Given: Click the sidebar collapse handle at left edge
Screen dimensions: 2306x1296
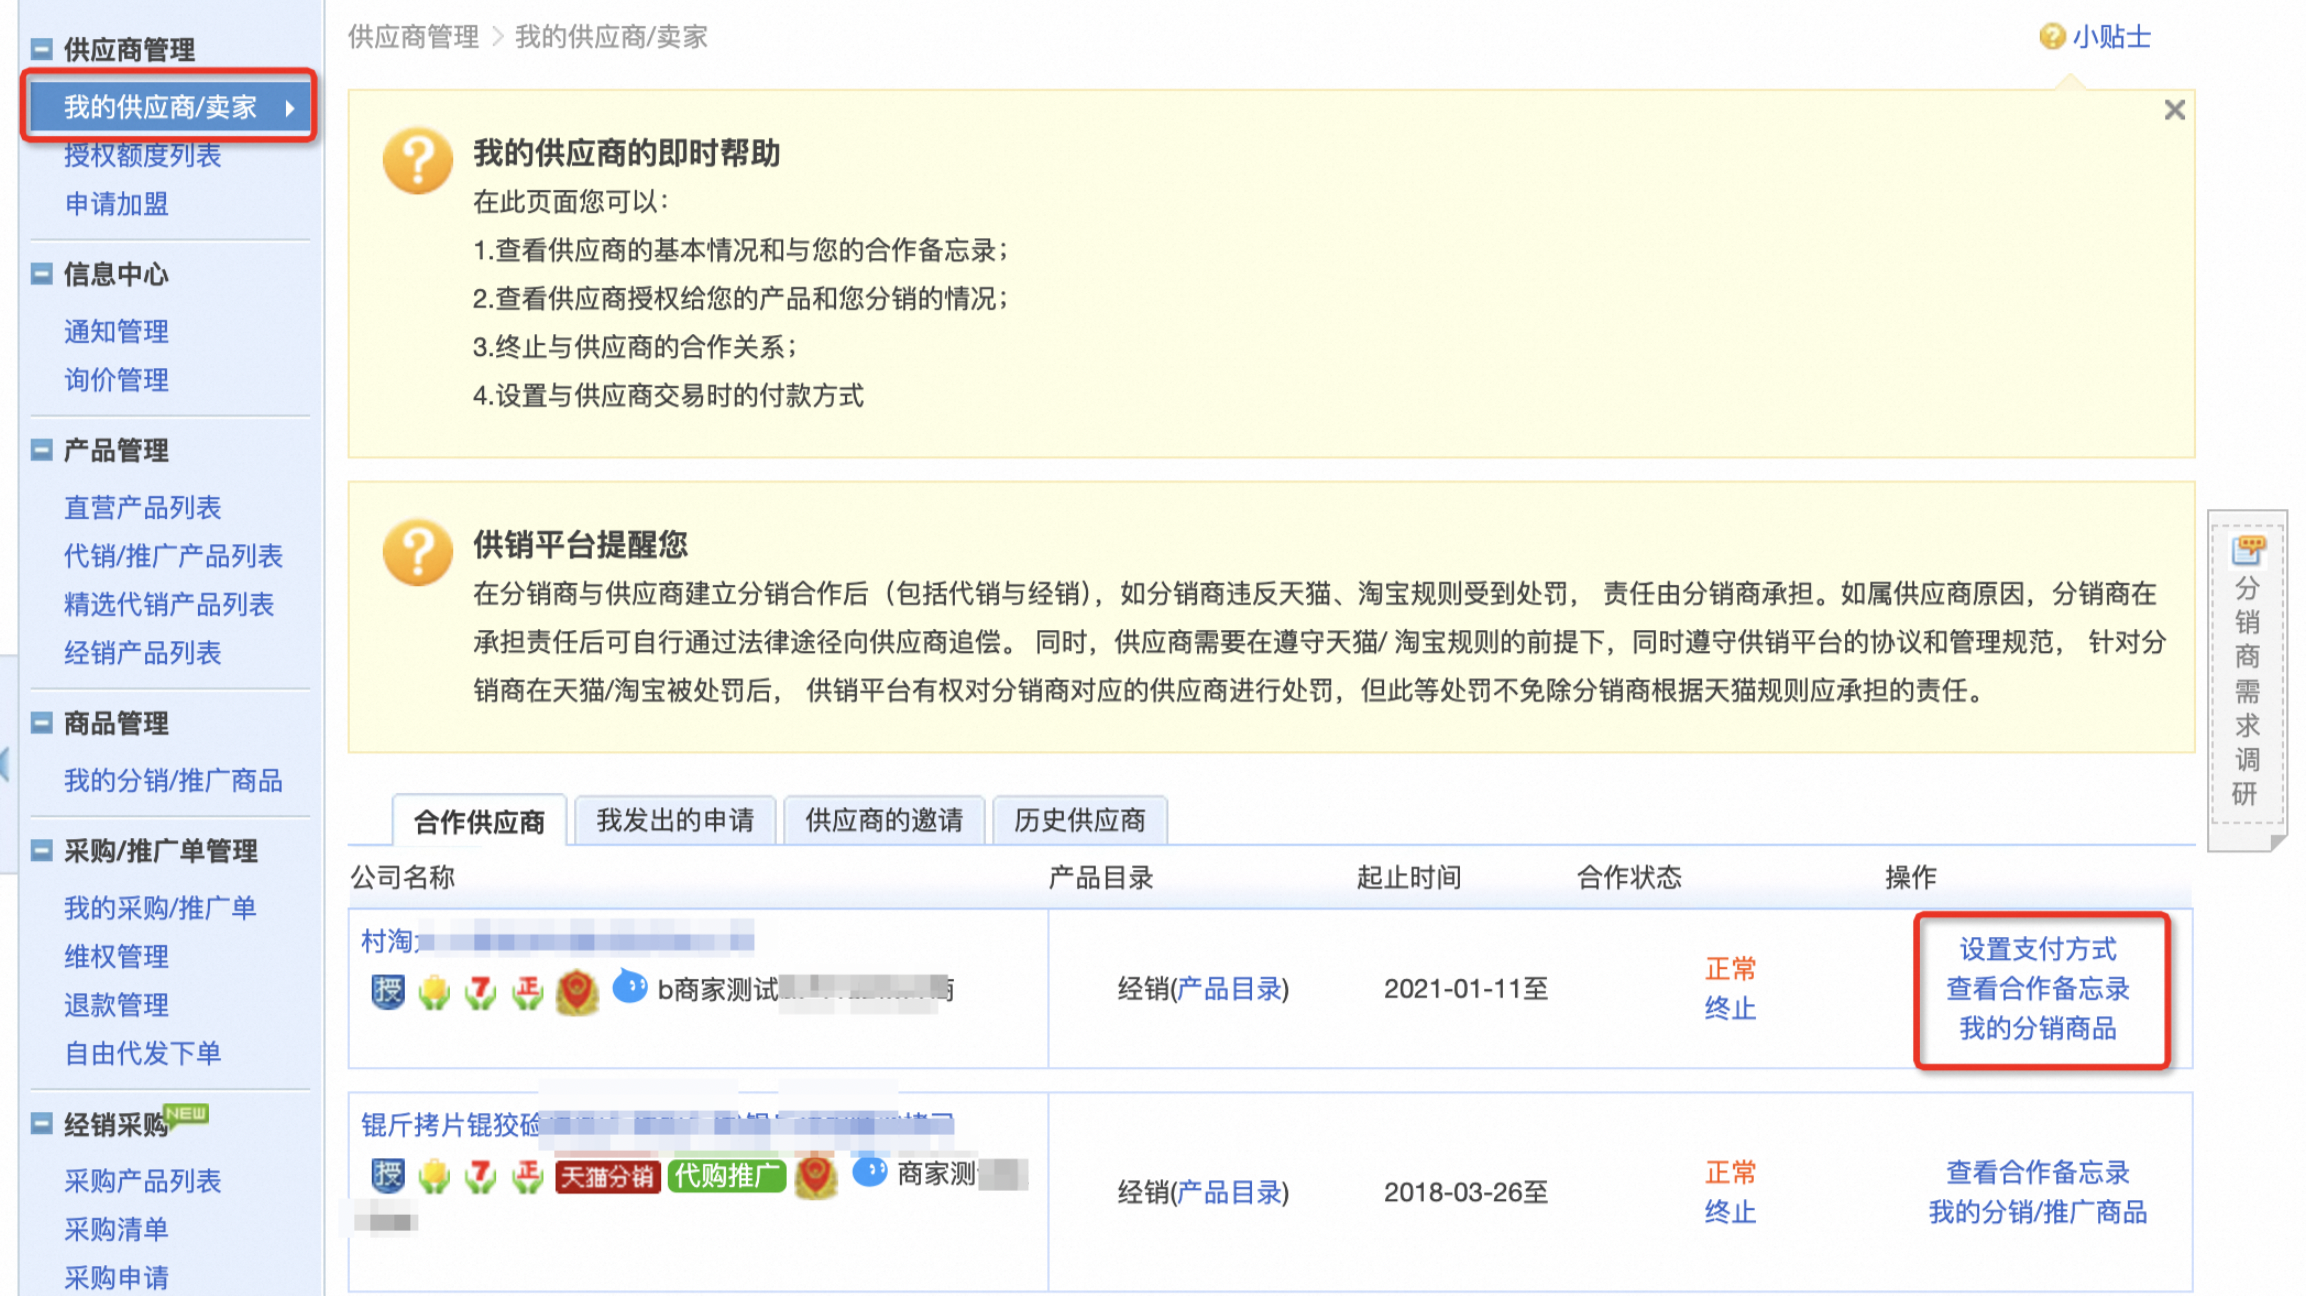Looking at the screenshot, I should [6, 764].
